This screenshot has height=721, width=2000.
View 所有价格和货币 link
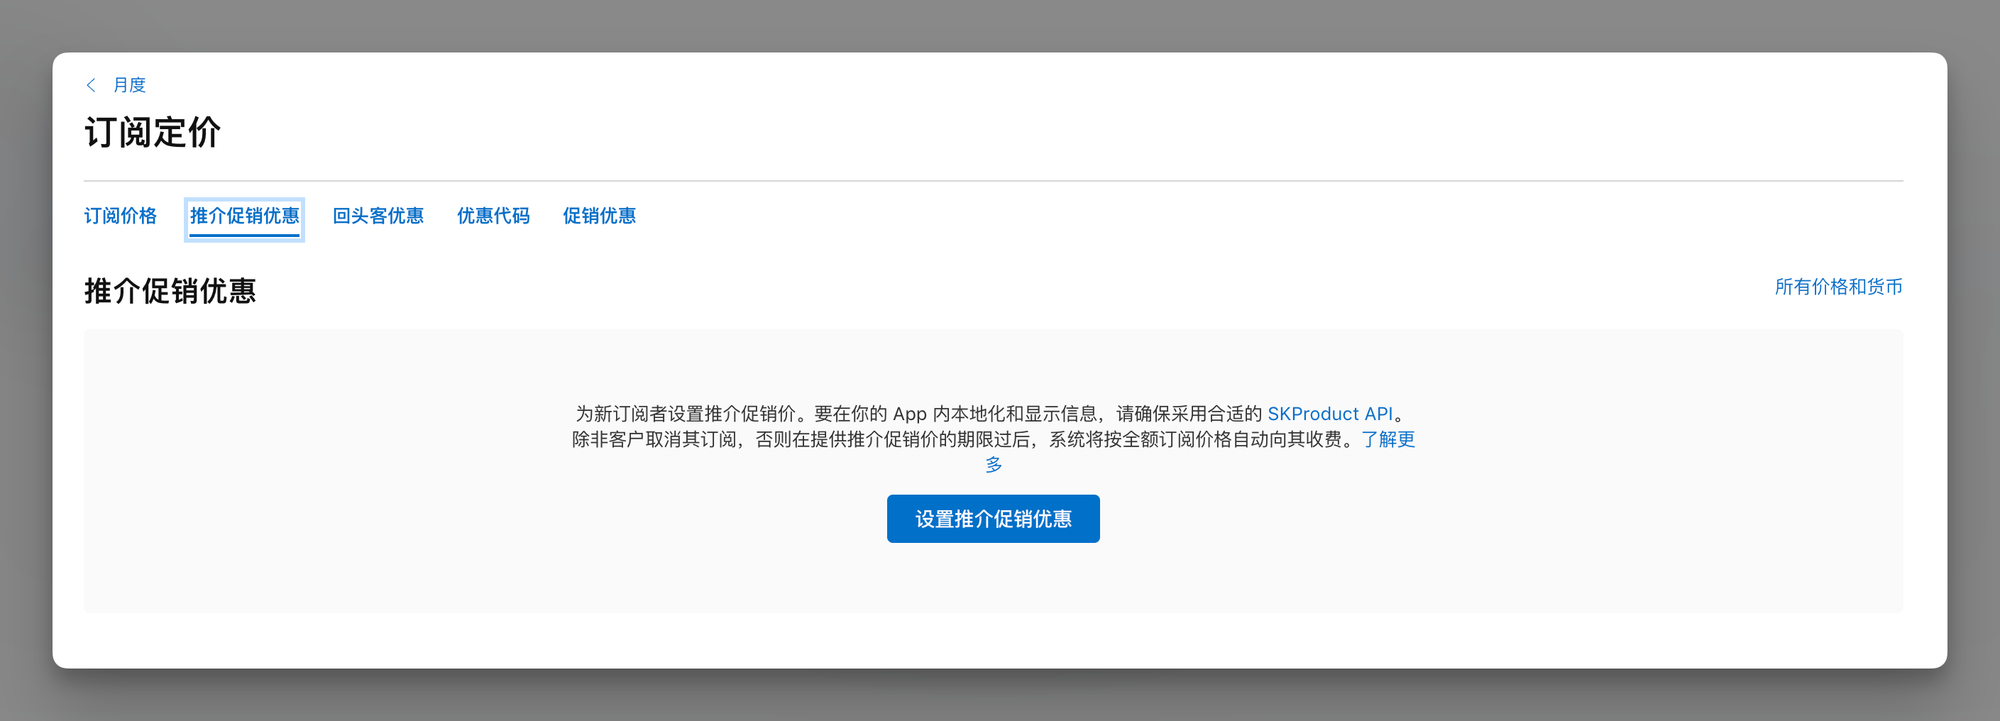tap(1838, 287)
